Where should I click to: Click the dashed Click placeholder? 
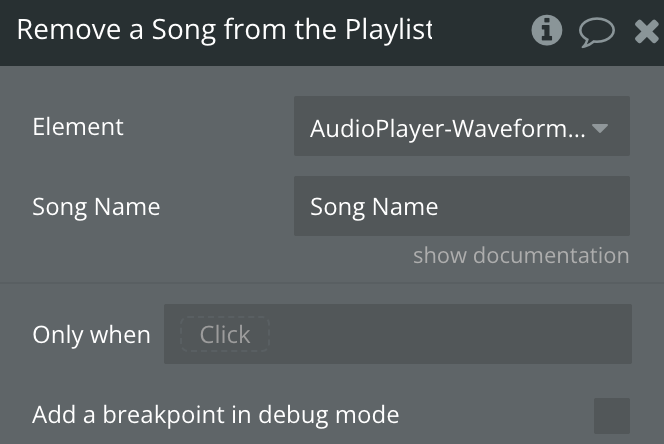pos(225,335)
